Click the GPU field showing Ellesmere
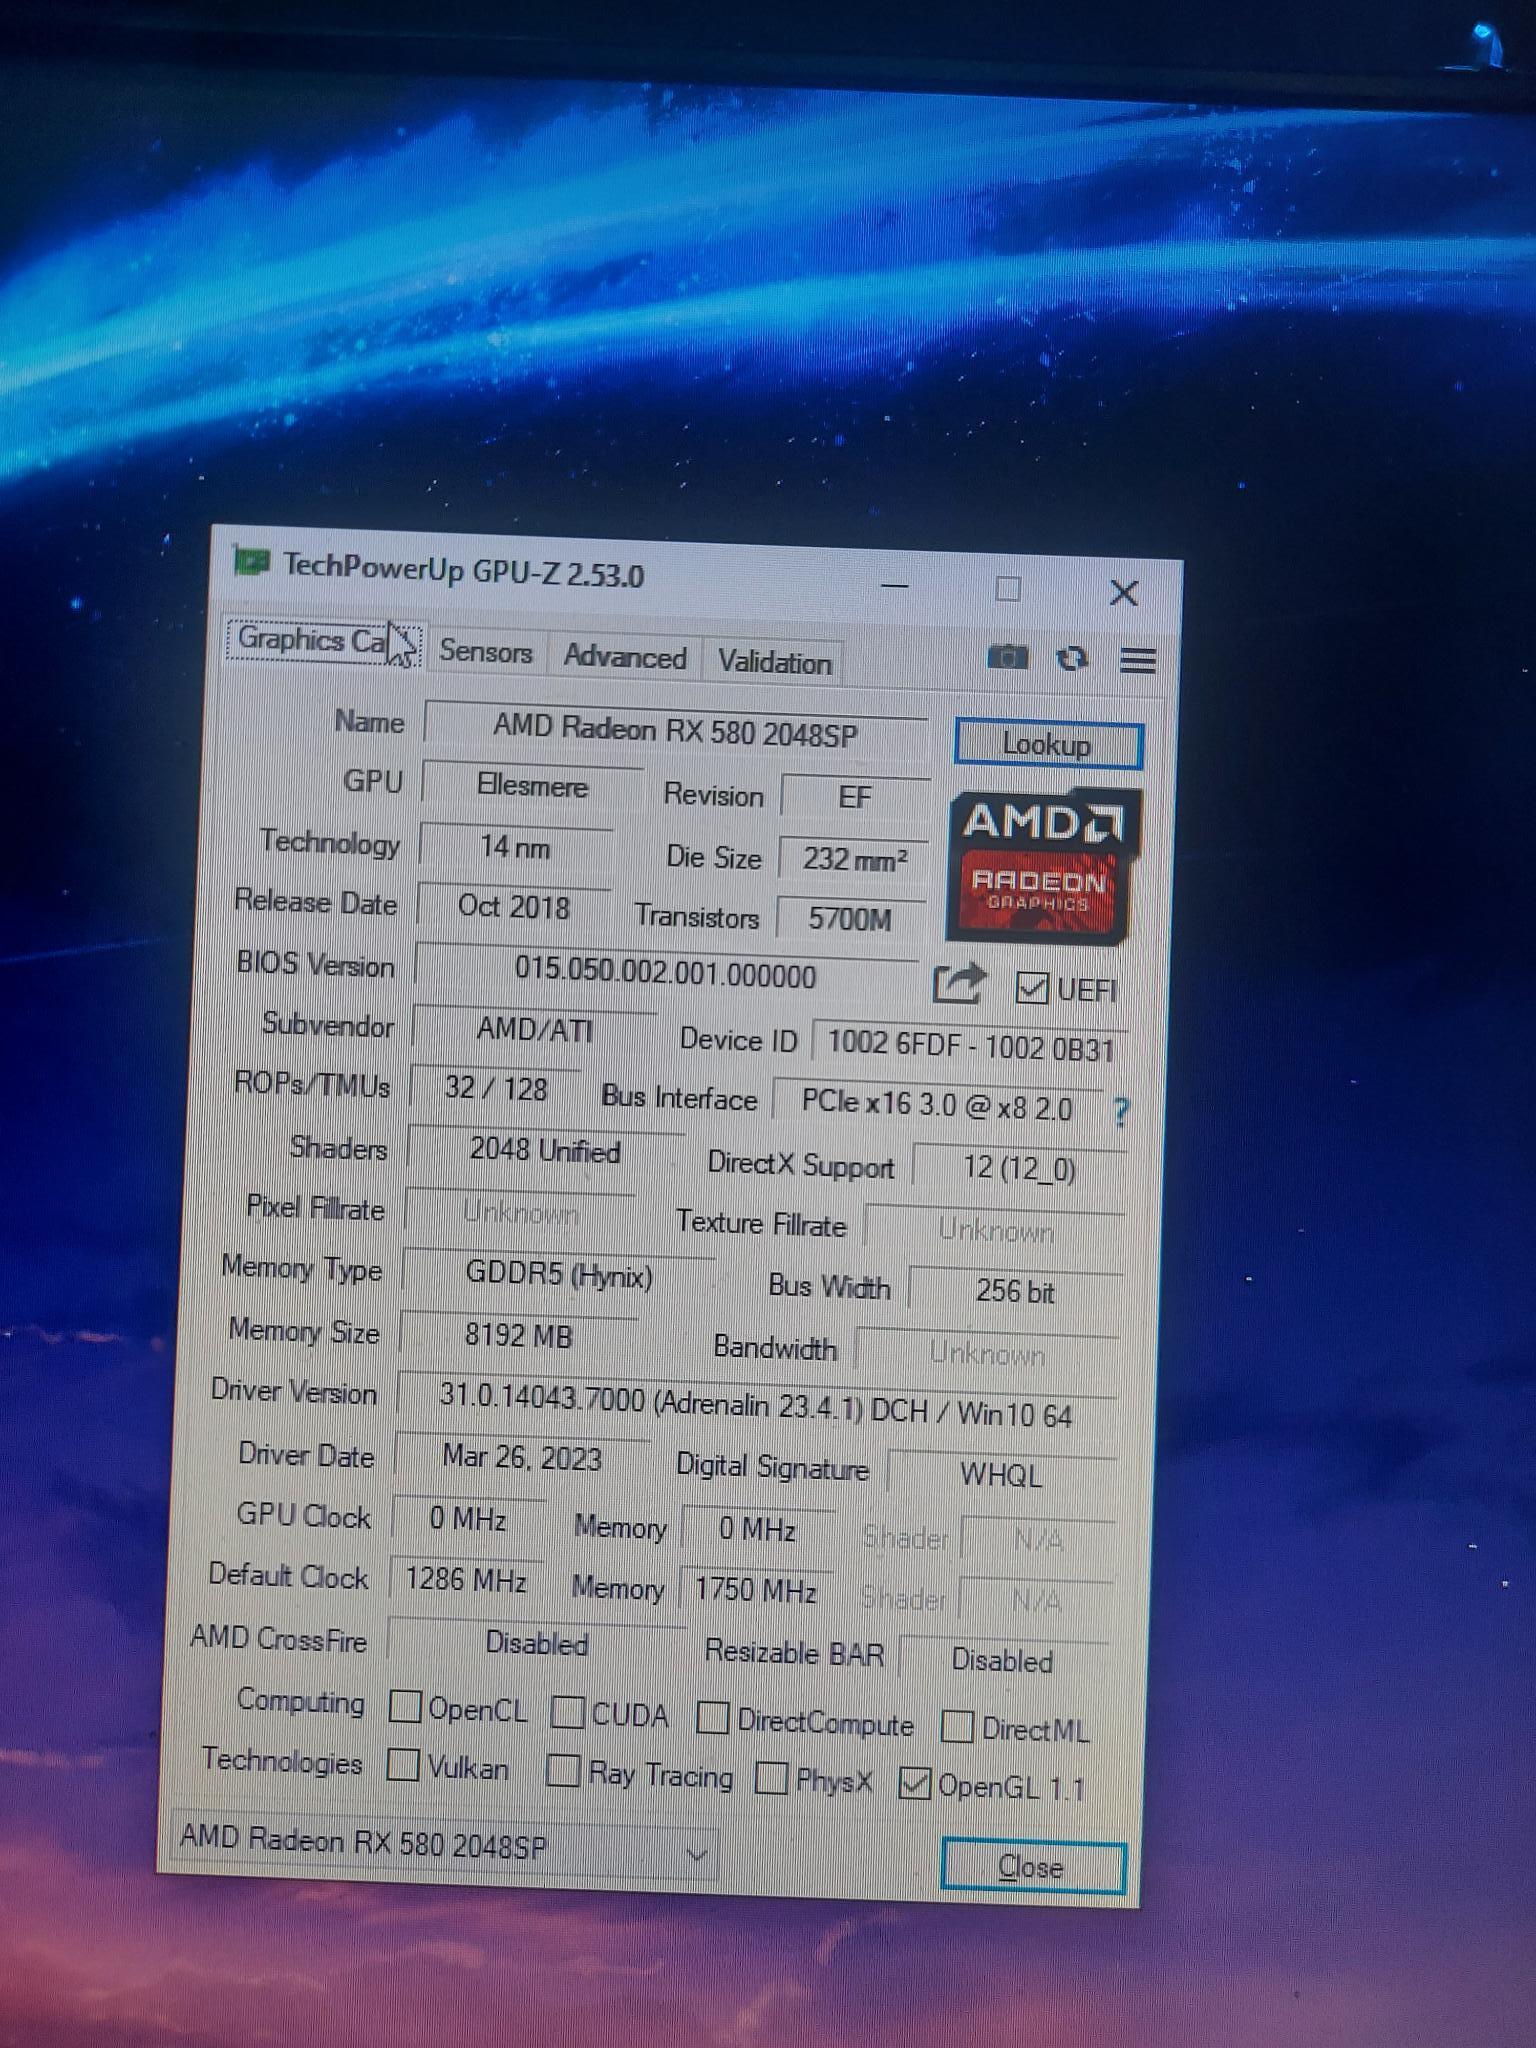This screenshot has width=1536, height=2048. pyautogui.click(x=532, y=786)
